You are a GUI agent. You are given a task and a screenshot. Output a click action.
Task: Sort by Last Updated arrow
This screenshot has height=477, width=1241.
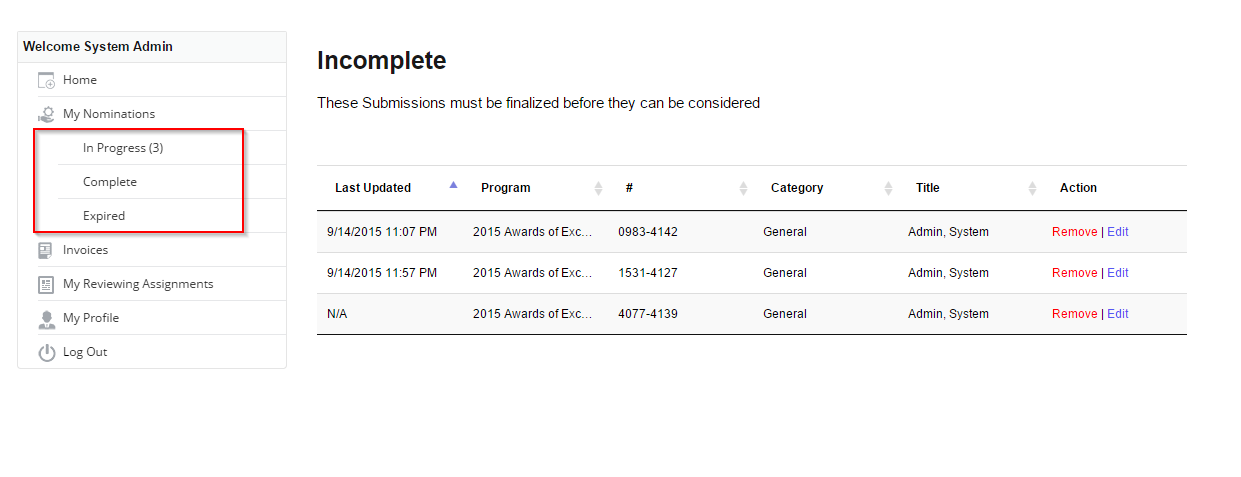click(x=453, y=185)
